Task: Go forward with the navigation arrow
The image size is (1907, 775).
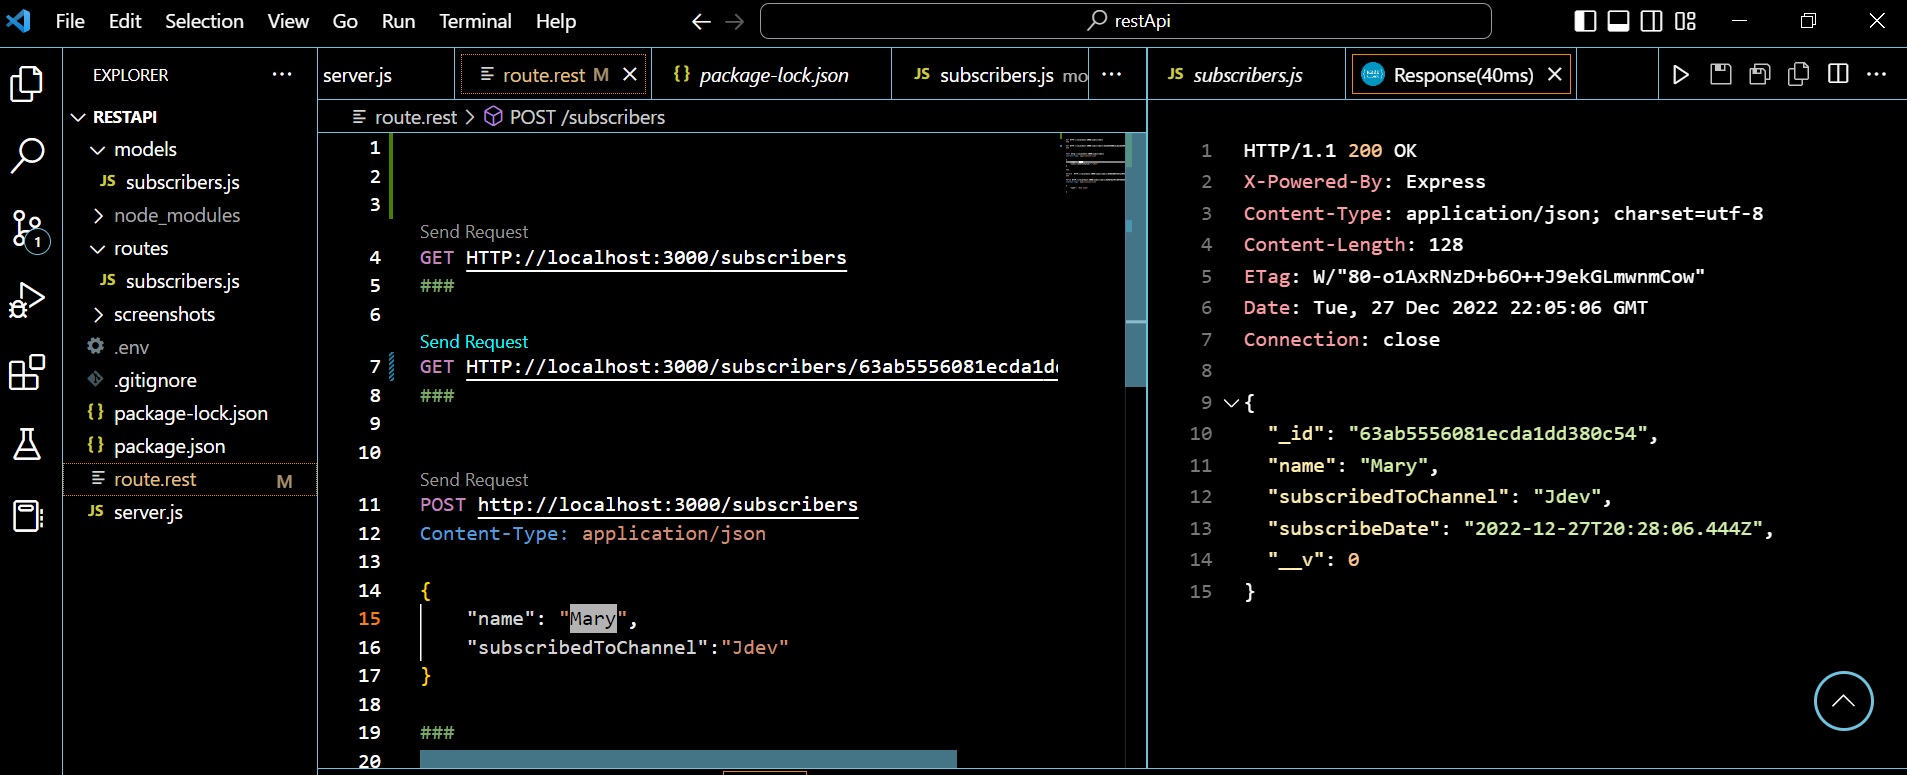Action: tap(735, 21)
